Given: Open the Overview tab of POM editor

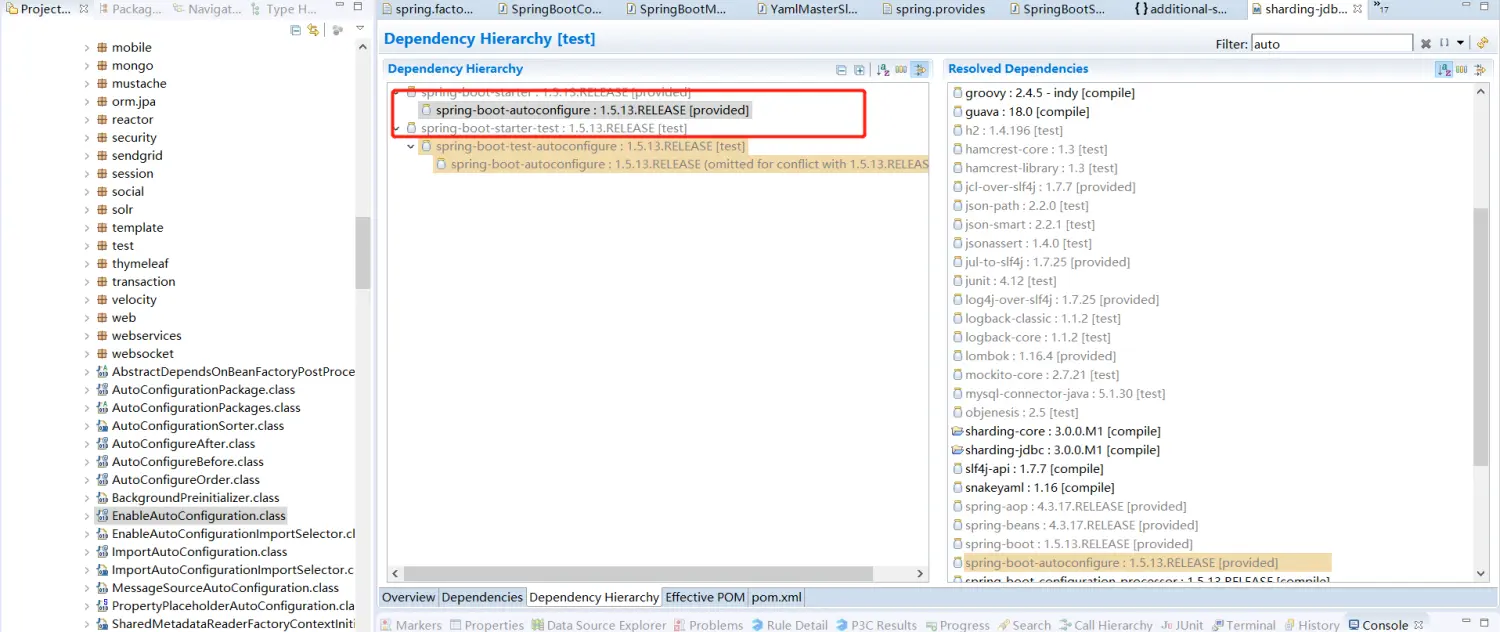Looking at the screenshot, I should (408, 597).
